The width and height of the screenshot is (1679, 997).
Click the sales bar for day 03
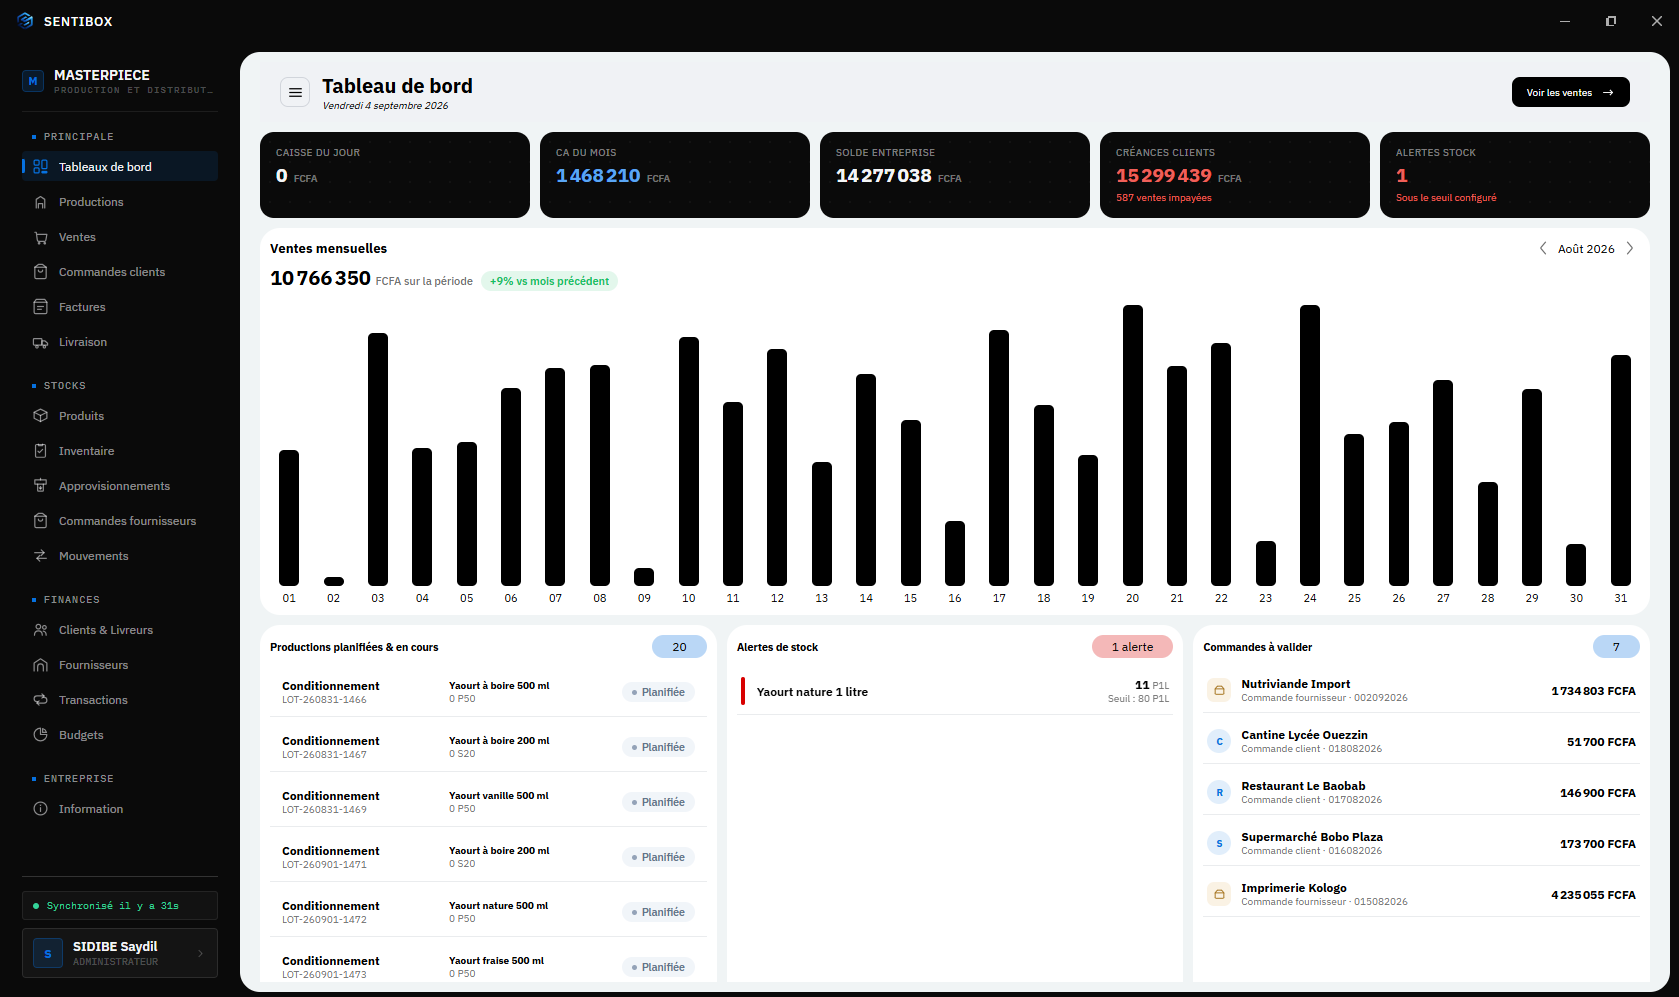pos(378,459)
